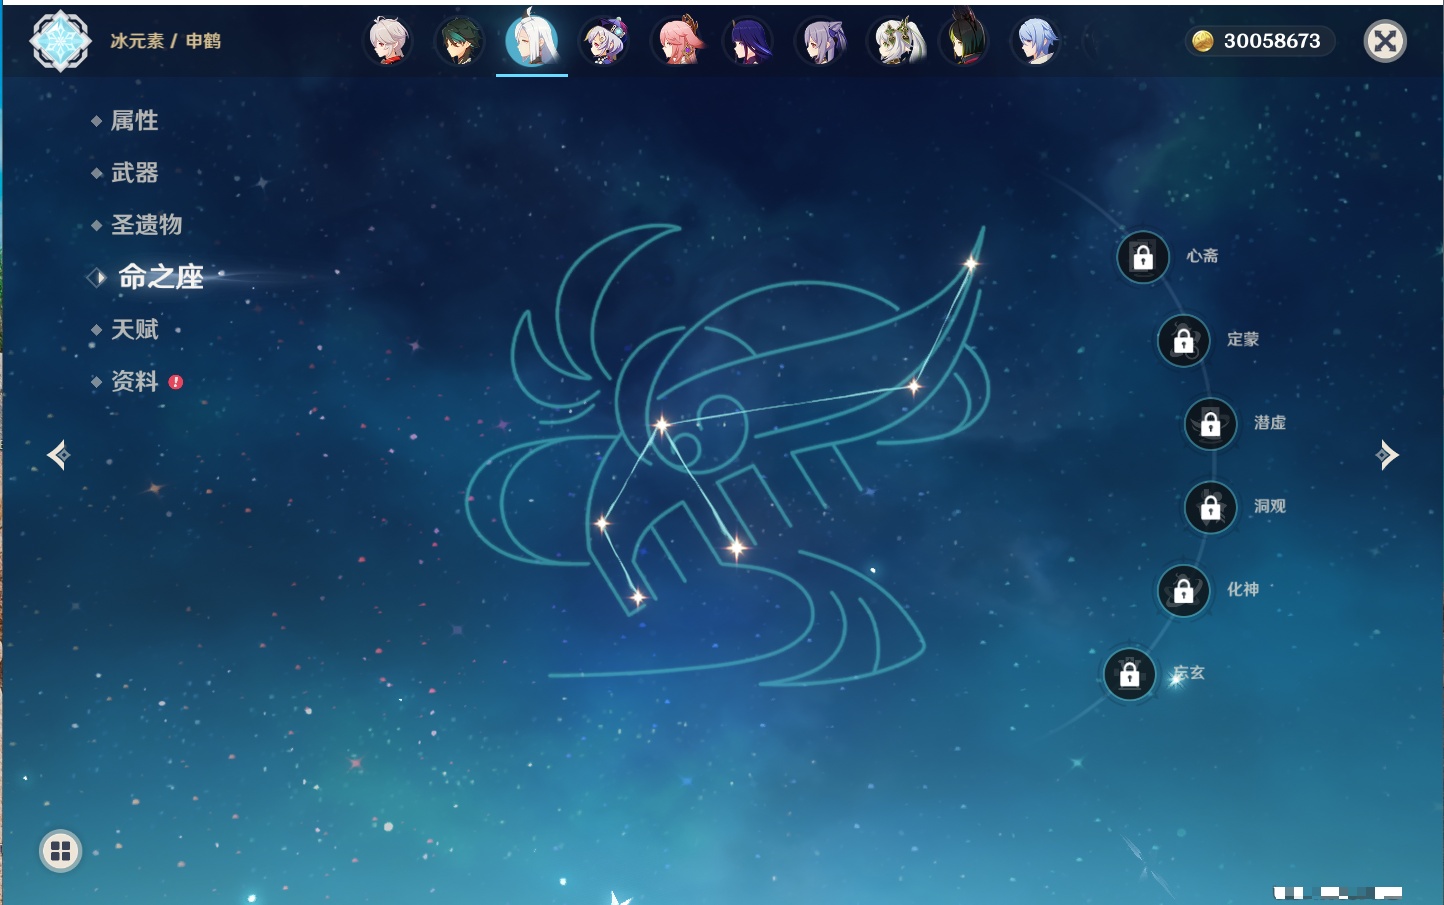The width and height of the screenshot is (1444, 905).
Task: Switch to pink-haired Yae Miko portrait
Action: (677, 41)
